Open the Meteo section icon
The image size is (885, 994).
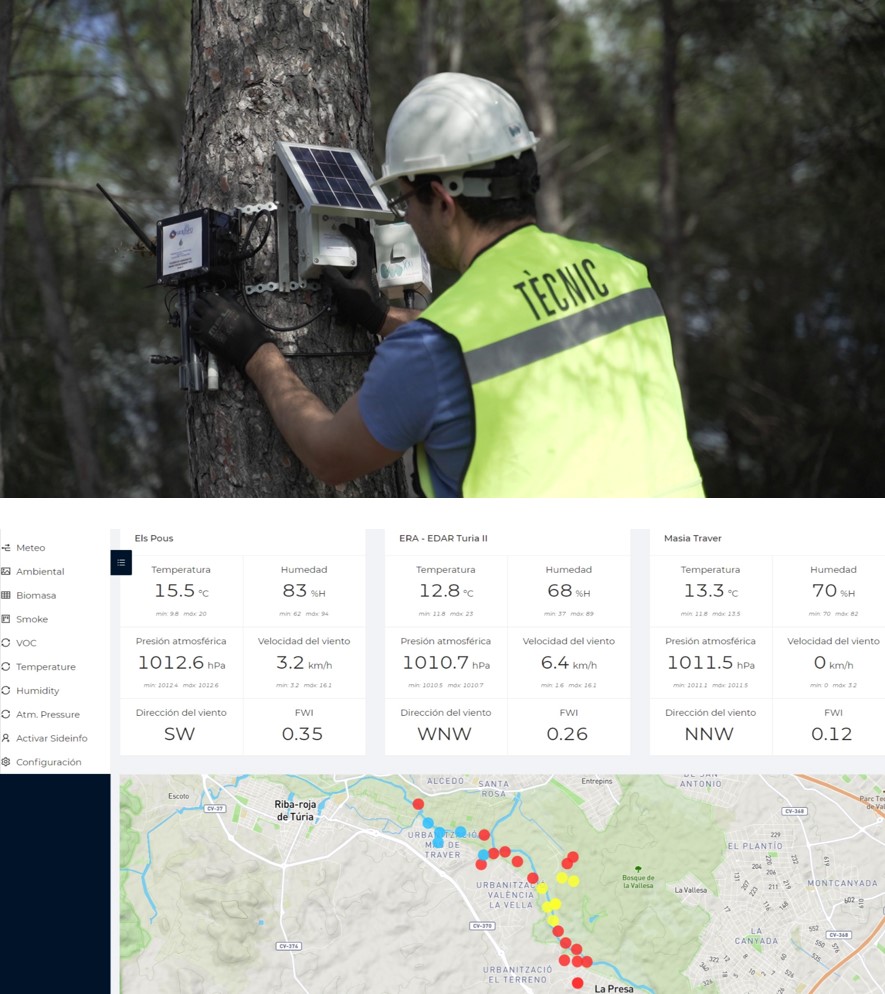click(6, 548)
